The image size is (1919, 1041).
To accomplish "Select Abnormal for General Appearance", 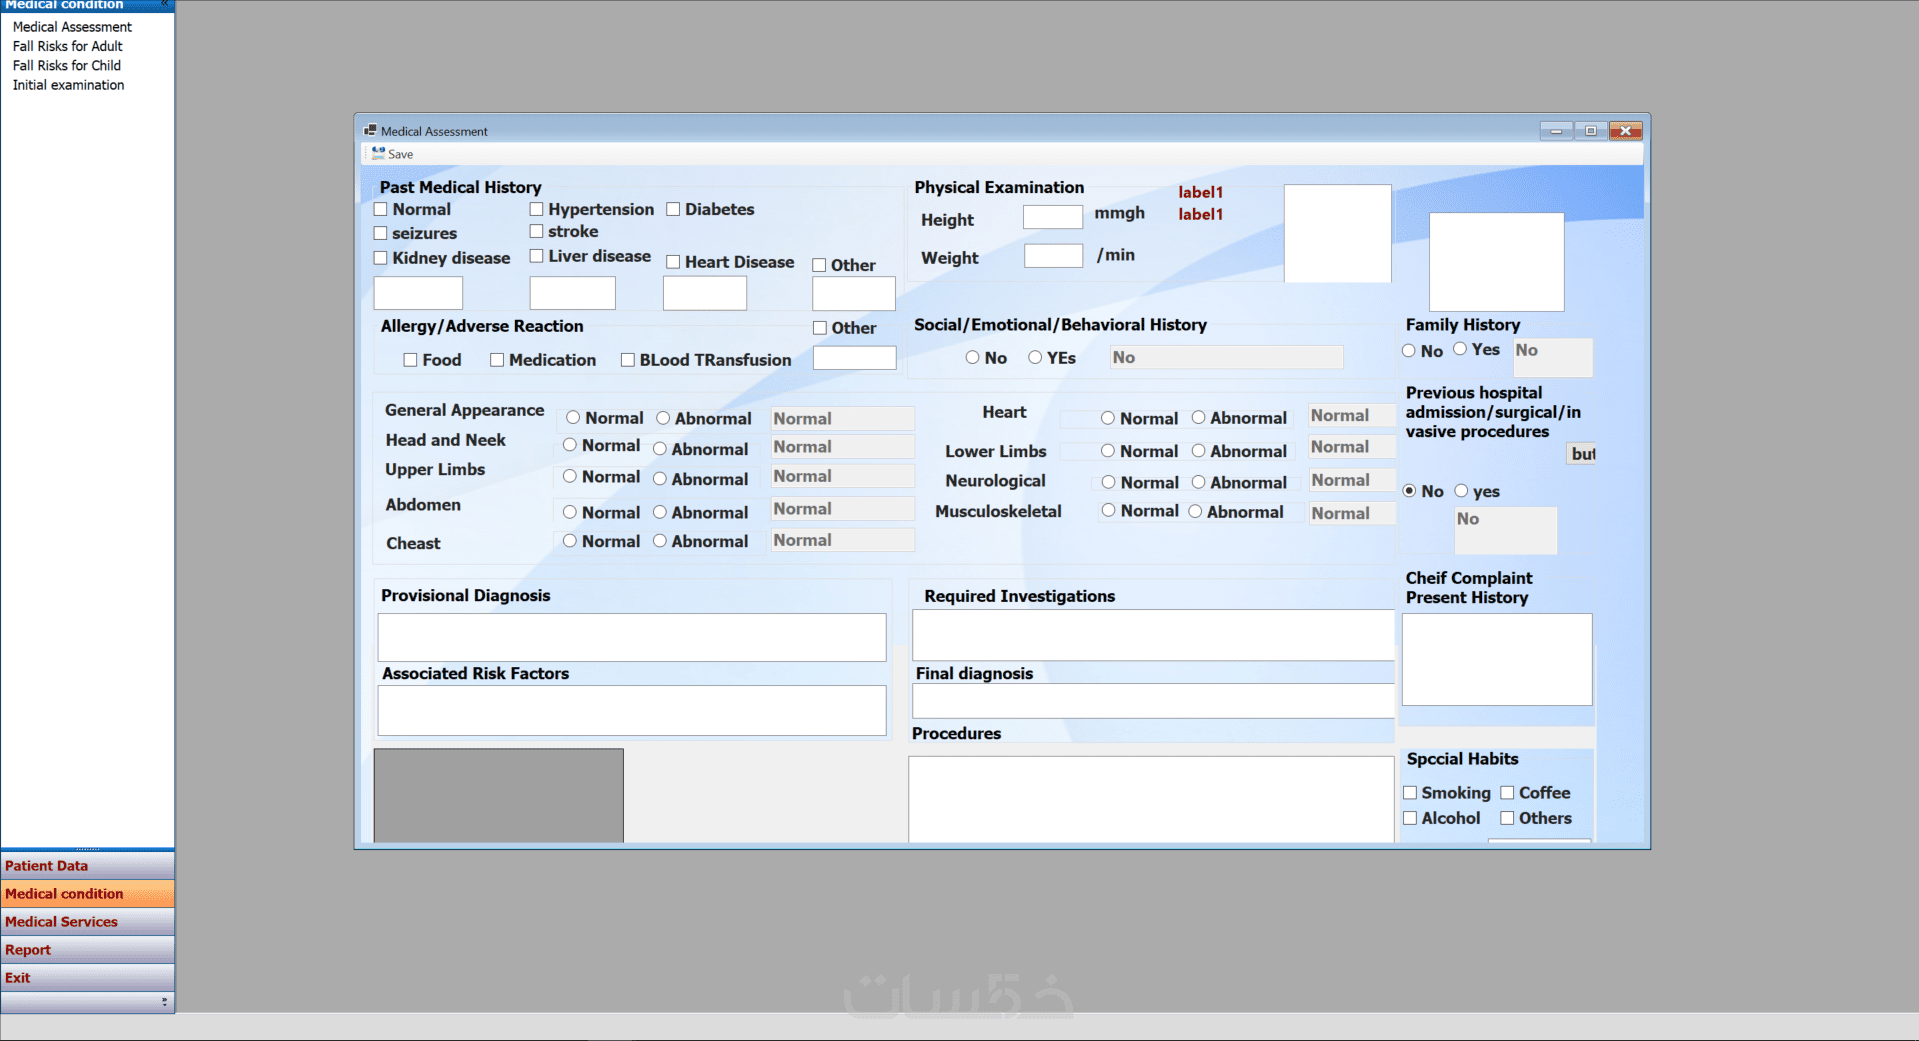I will pos(663,418).
